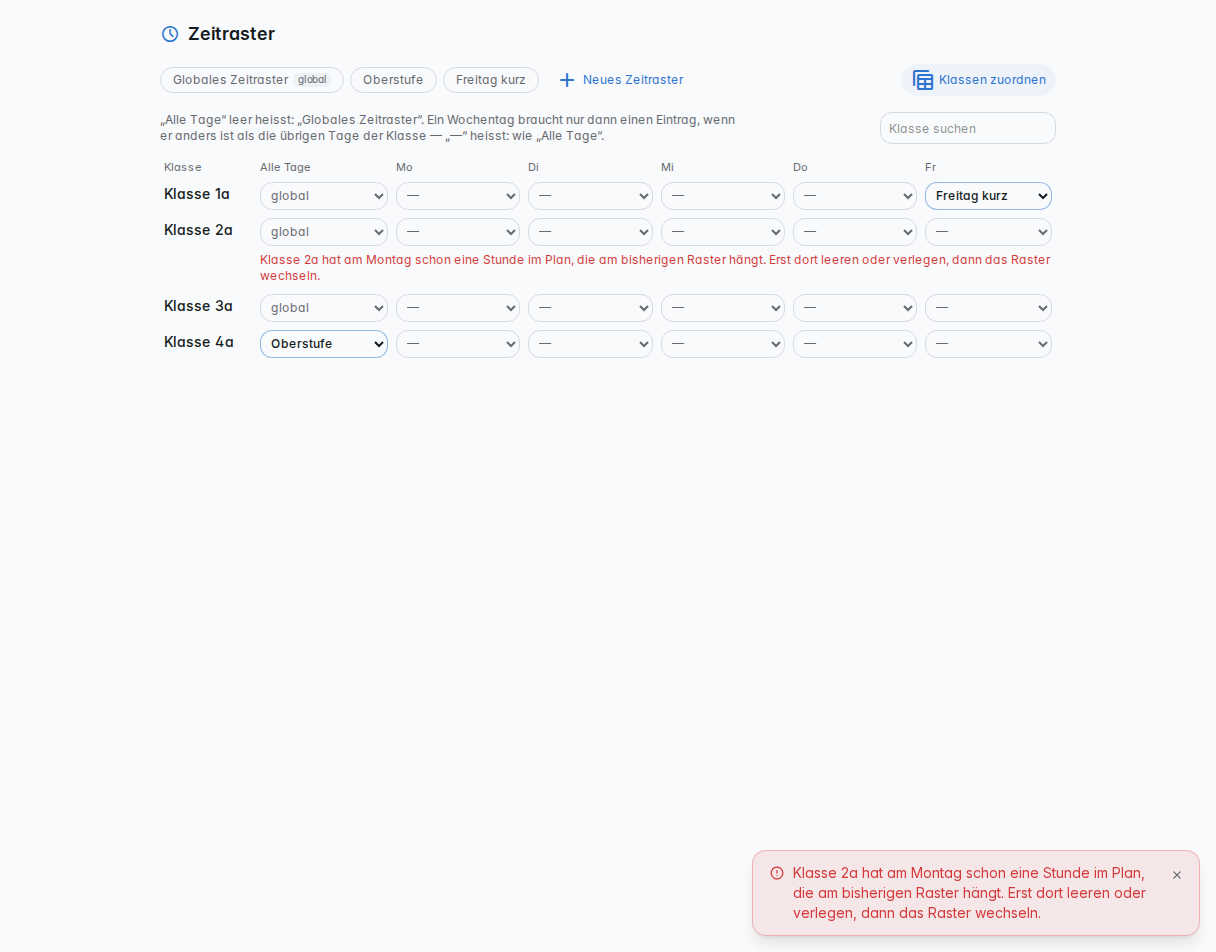Click the Klasse 2a row label
Screen dimensions: 1216x952
point(198,230)
